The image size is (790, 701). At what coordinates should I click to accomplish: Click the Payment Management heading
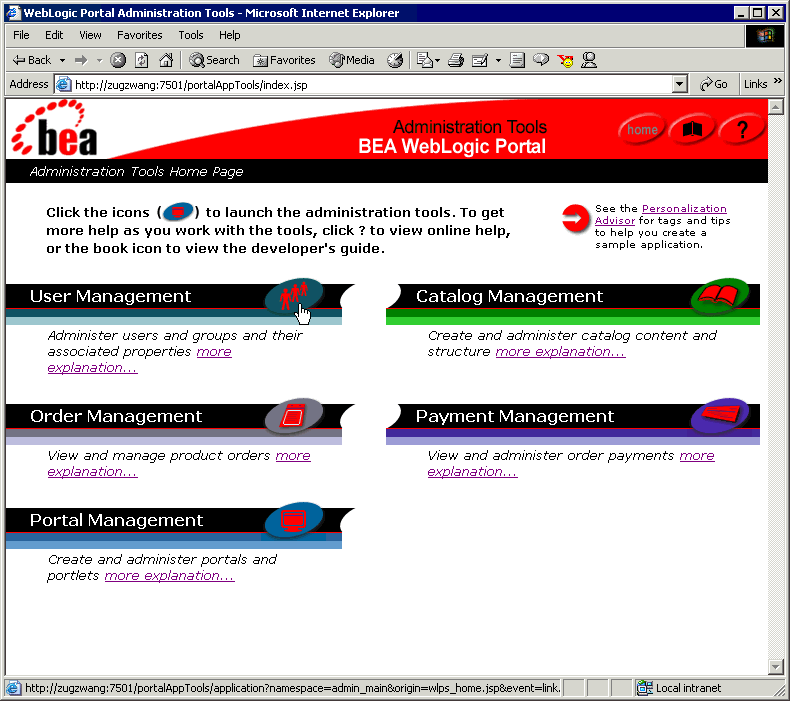515,416
